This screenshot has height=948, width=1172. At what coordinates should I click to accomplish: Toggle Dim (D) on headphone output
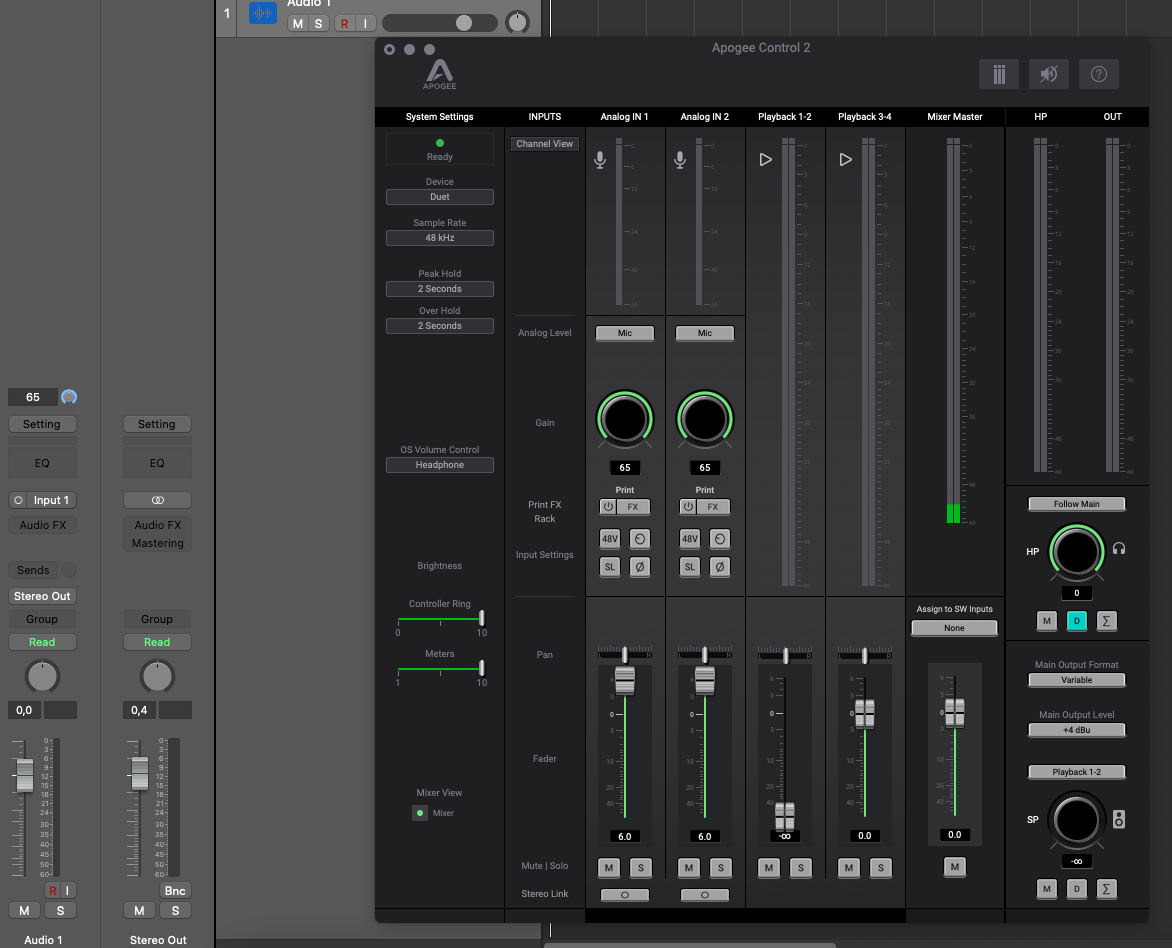pos(1076,621)
